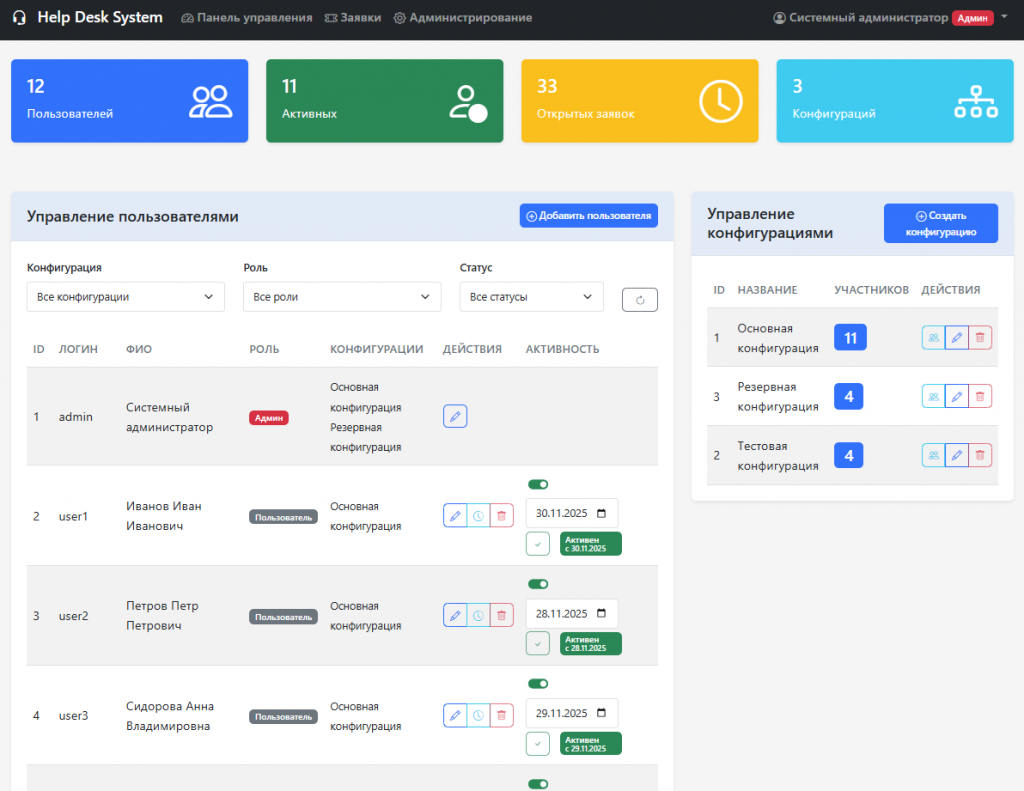Image resolution: width=1024 pixels, height=791 pixels.
Task: Open the Статус filter dropdown
Action: pos(532,297)
